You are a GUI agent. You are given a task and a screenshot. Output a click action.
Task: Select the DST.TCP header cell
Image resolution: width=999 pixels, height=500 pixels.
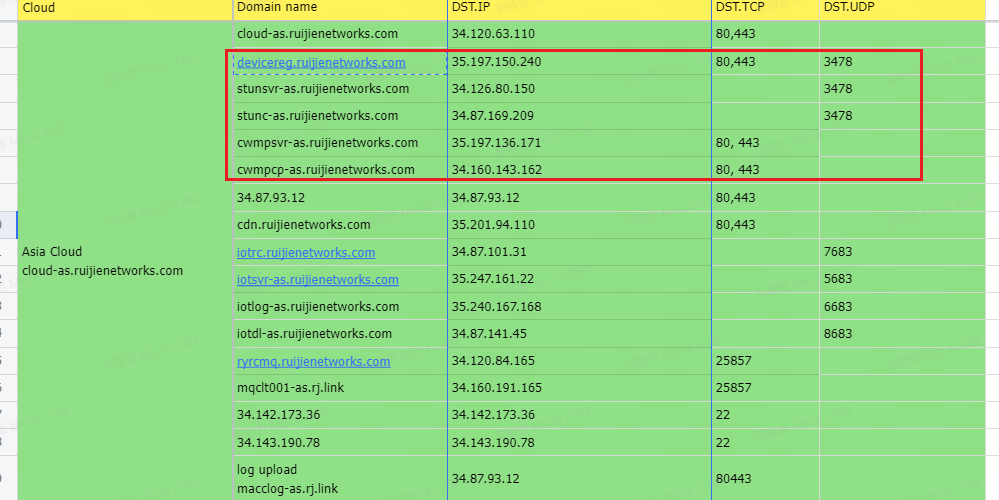pos(765,8)
